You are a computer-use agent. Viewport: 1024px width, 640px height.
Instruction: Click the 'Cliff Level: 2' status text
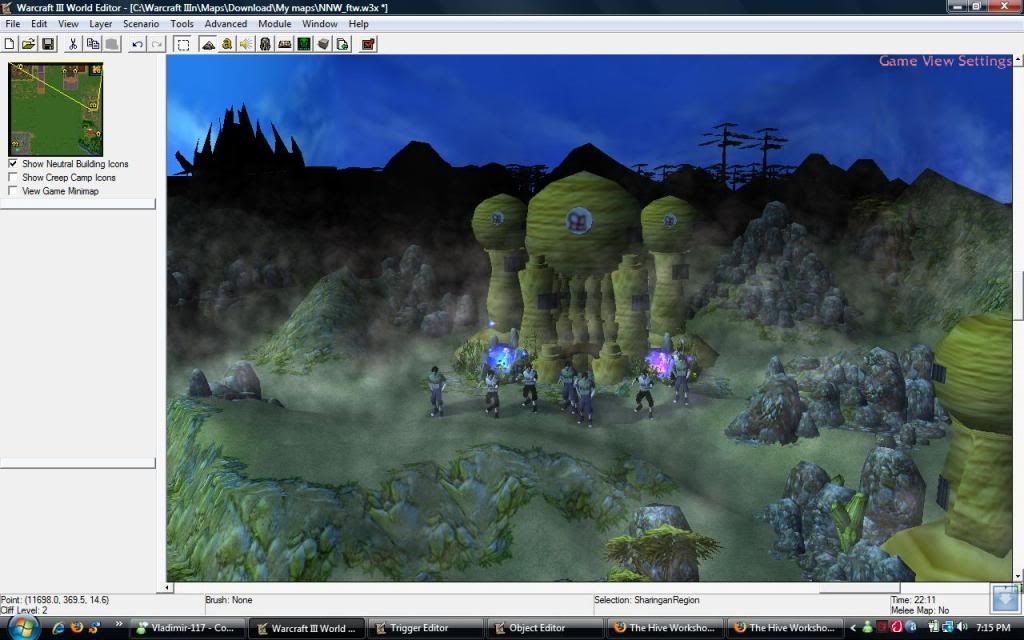tap(24, 610)
